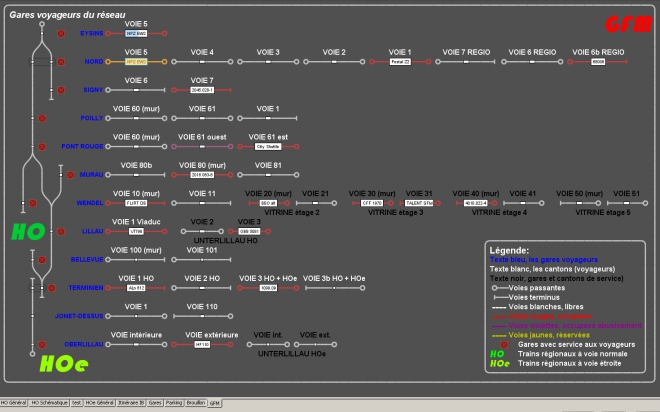Viewport: 660px width, 412px height.
Task: Click the red X marker beside PONT ROUGE
Action: 42,146
